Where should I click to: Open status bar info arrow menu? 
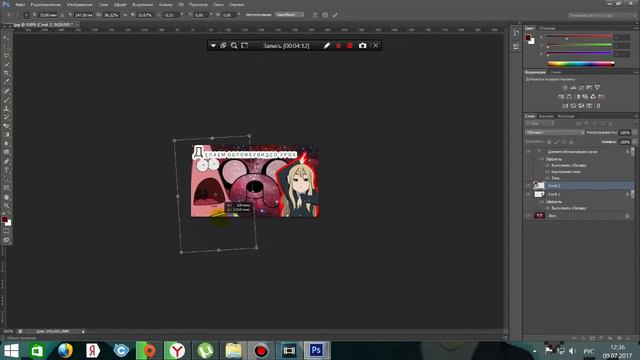point(83,331)
